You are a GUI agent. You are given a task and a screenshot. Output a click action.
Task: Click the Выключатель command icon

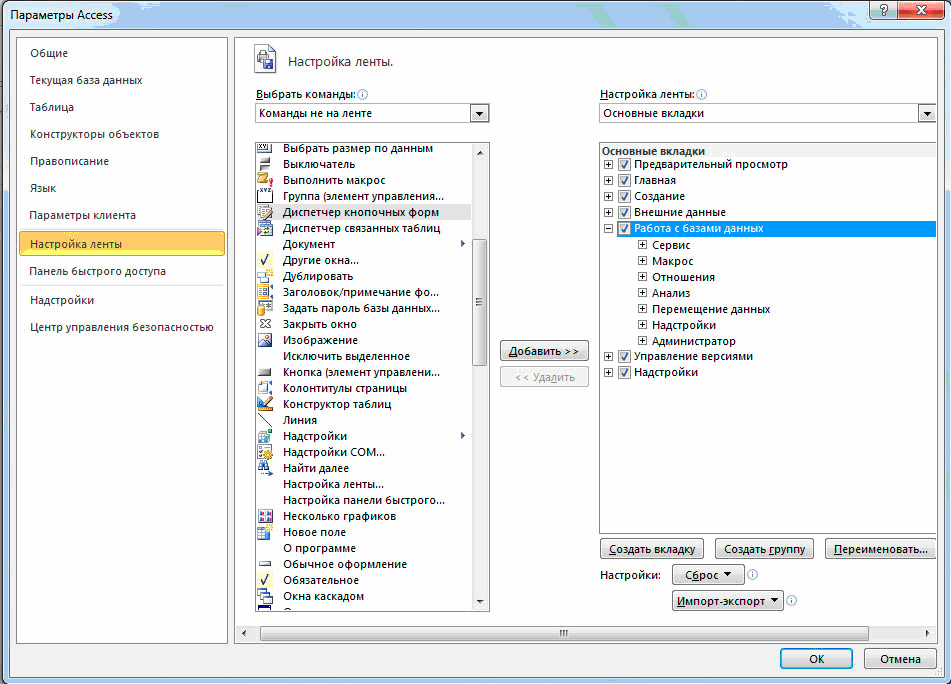coord(264,164)
